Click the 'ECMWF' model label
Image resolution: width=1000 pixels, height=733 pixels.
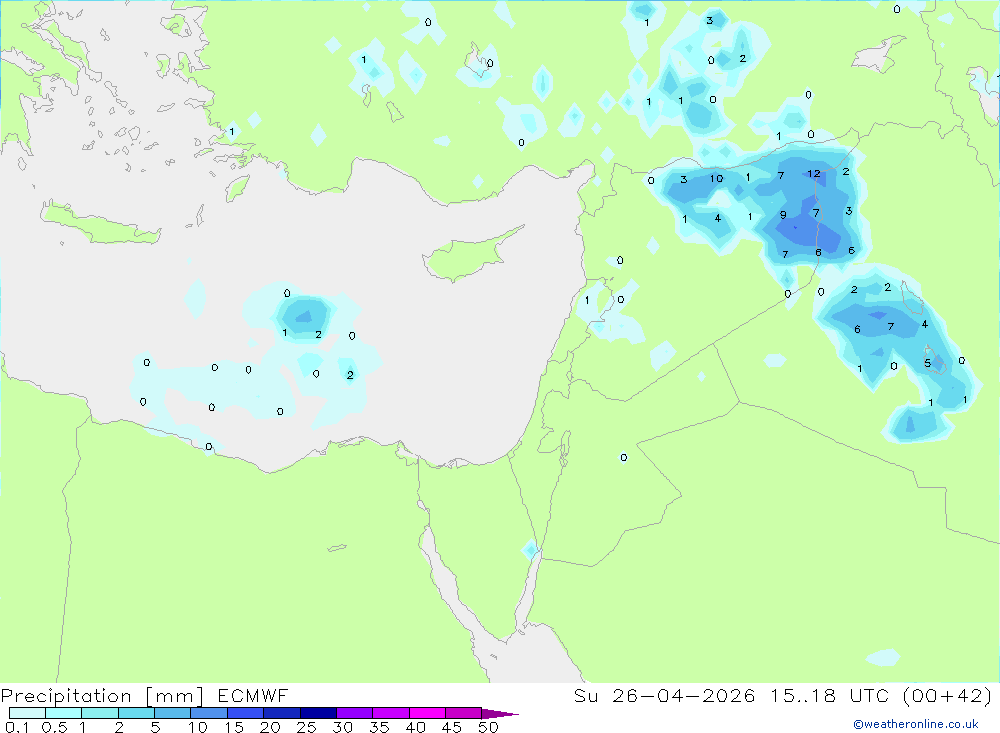[253, 695]
